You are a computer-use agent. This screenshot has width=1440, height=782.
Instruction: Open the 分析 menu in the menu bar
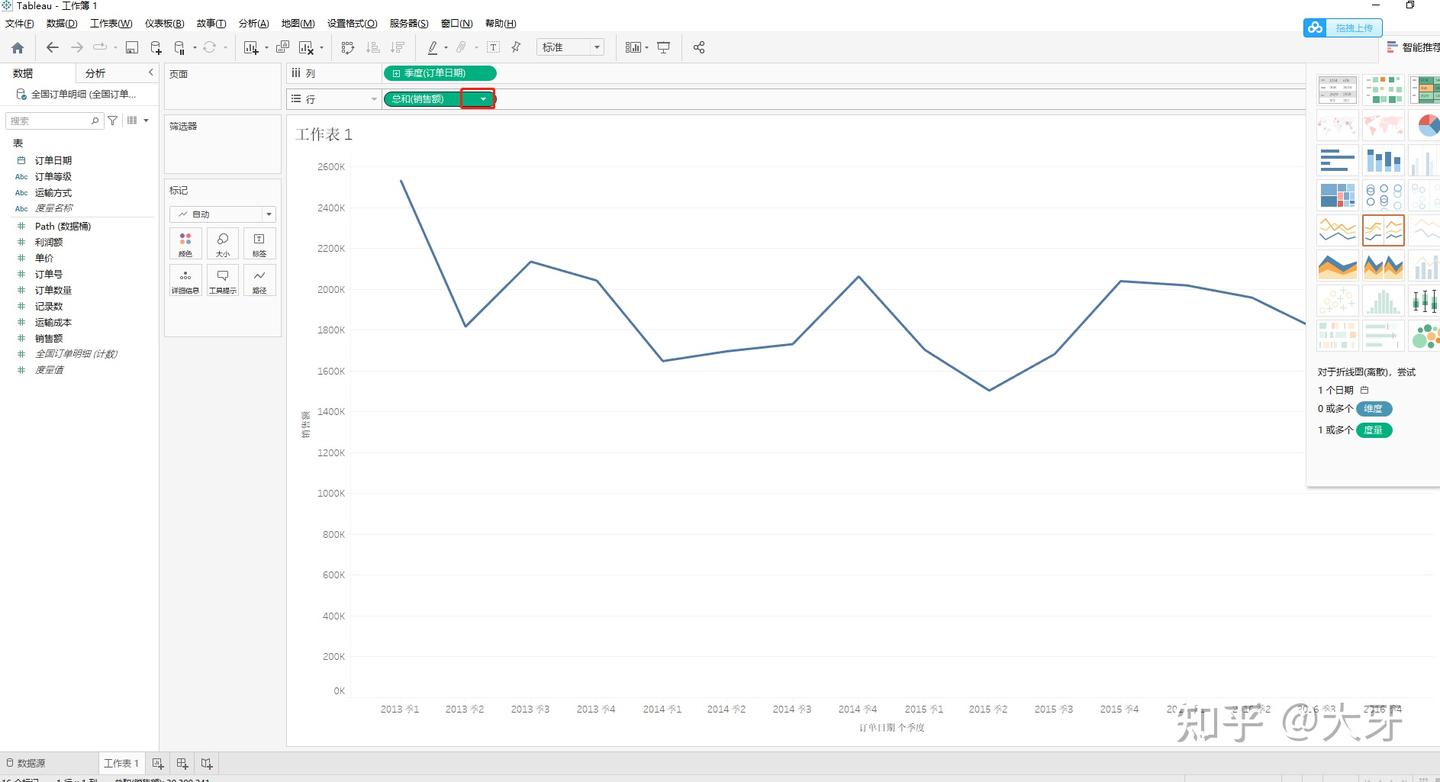(x=254, y=23)
